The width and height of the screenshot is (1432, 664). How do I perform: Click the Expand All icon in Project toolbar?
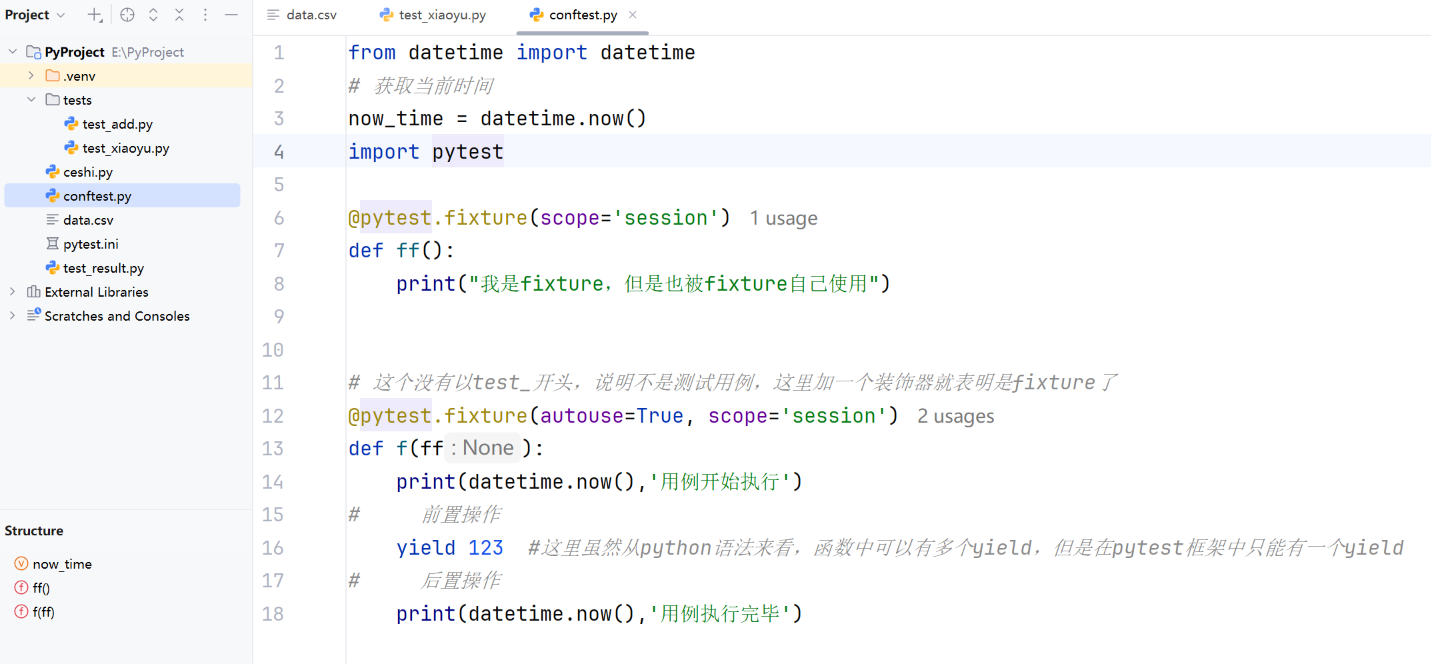click(x=153, y=15)
